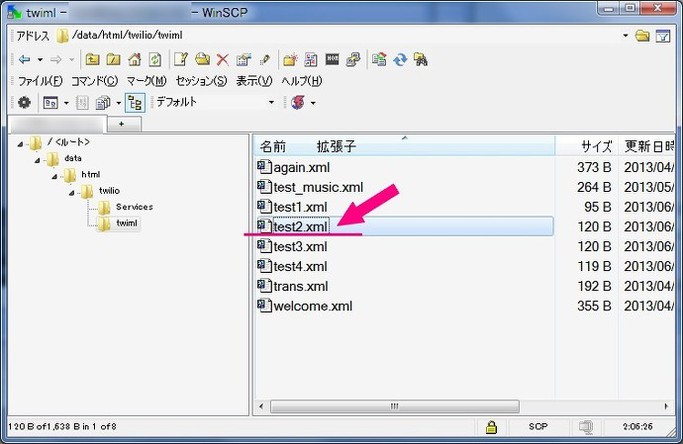Select the file test_music.xml
Viewport: 683px width, 444px height.
coord(318,187)
